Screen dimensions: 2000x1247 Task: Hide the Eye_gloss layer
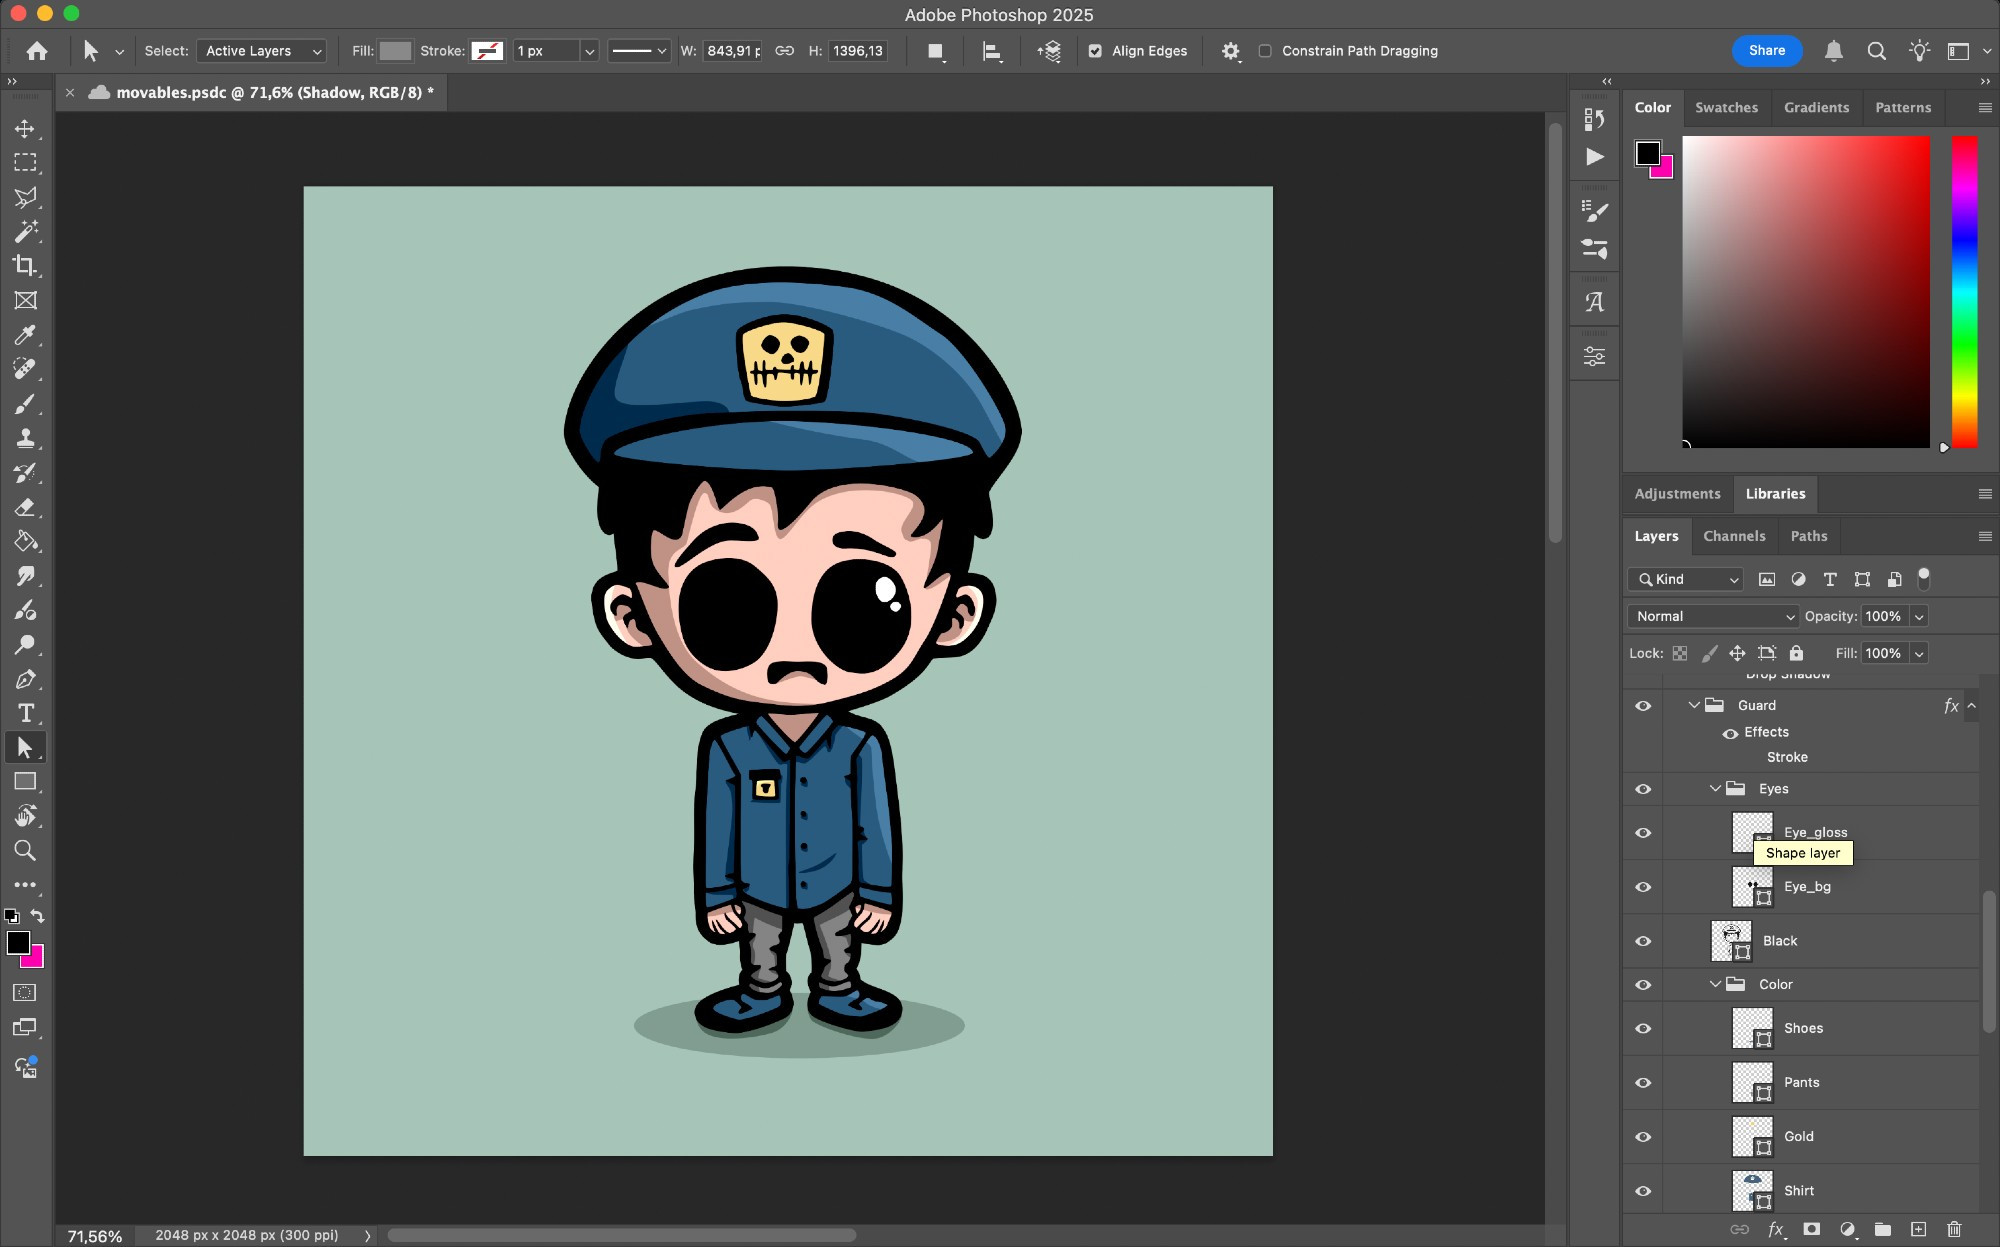[x=1643, y=833]
